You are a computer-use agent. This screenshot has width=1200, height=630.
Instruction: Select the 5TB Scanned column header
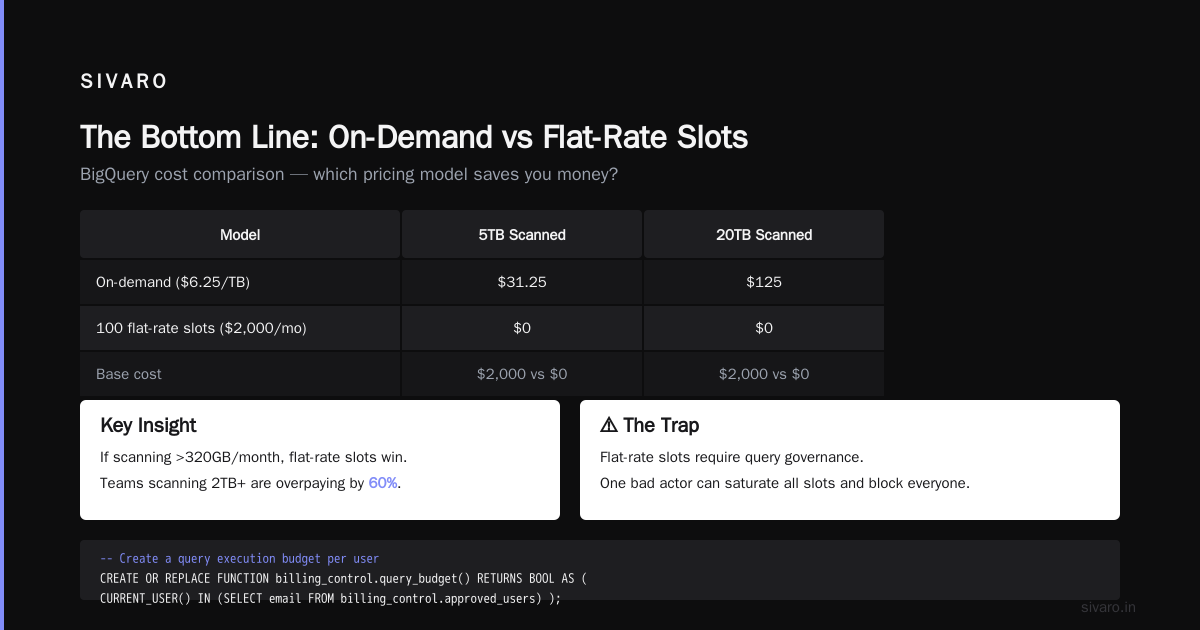click(x=522, y=235)
